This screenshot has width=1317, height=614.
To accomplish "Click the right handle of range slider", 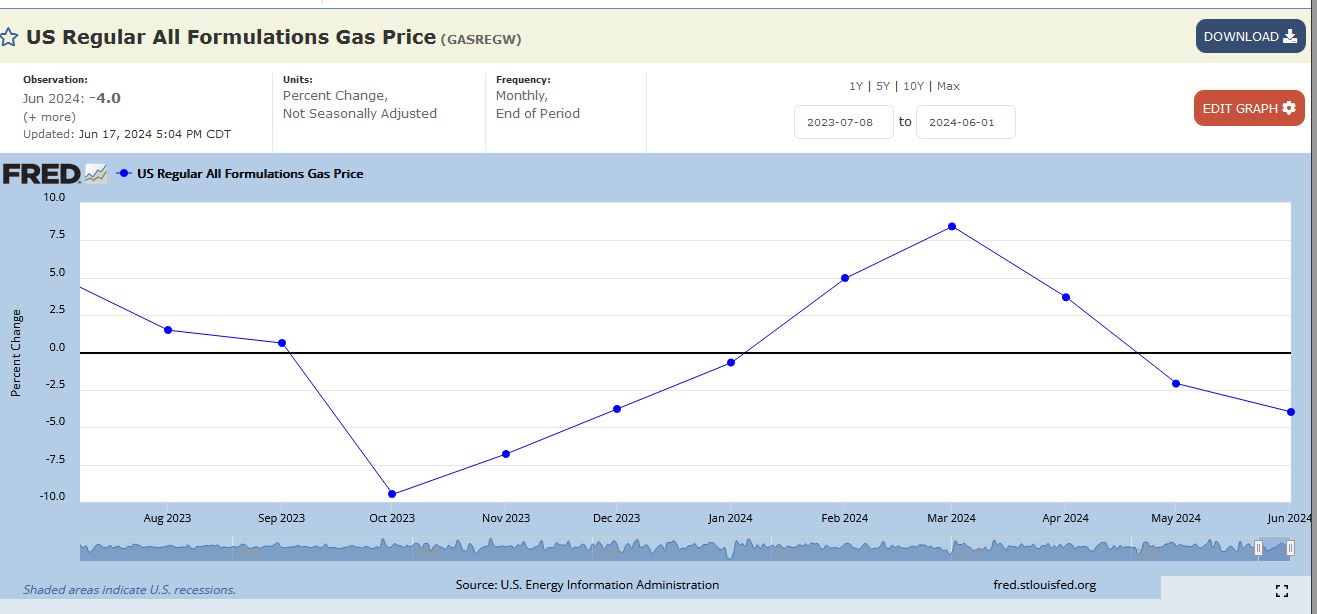I will 1290,548.
